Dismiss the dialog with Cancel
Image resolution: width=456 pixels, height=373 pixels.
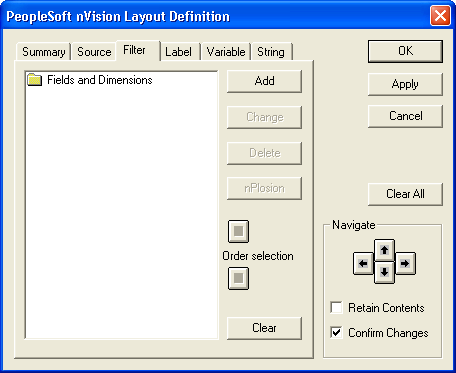405,116
